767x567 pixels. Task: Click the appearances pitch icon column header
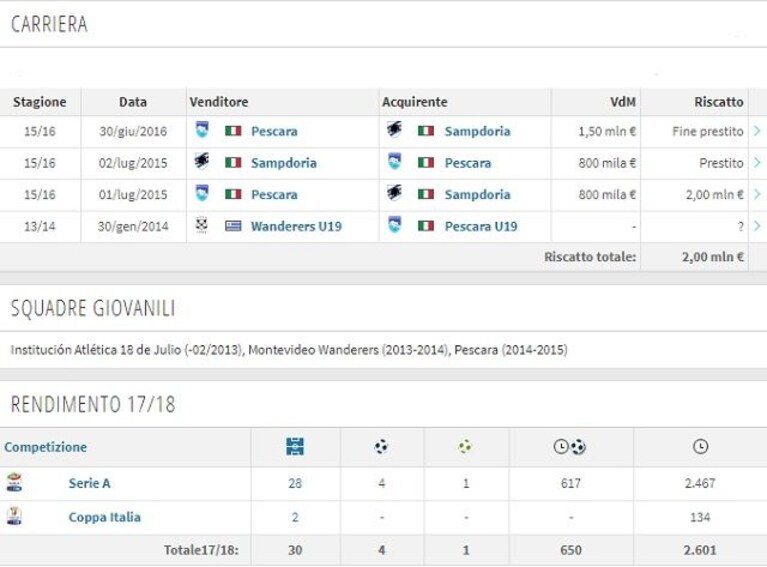(x=295, y=446)
